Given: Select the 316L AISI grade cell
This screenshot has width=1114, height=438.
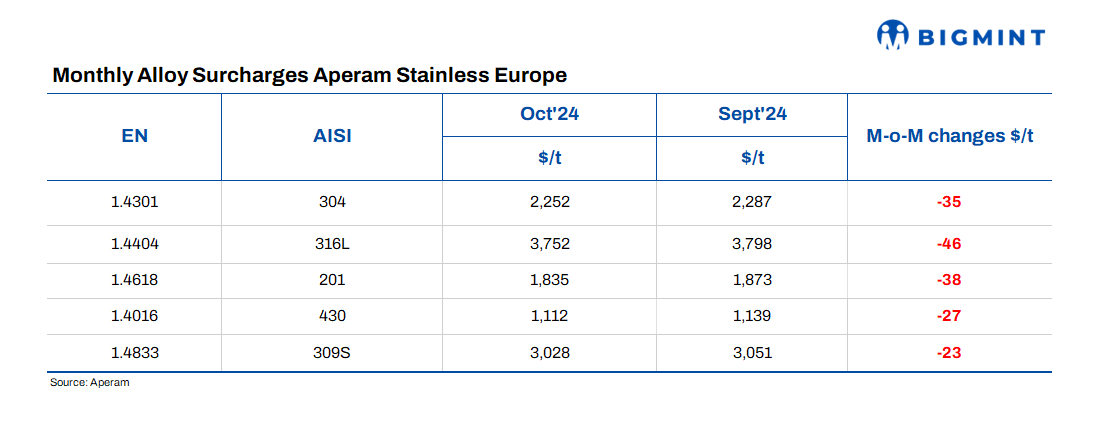Looking at the screenshot, I should (x=331, y=243).
